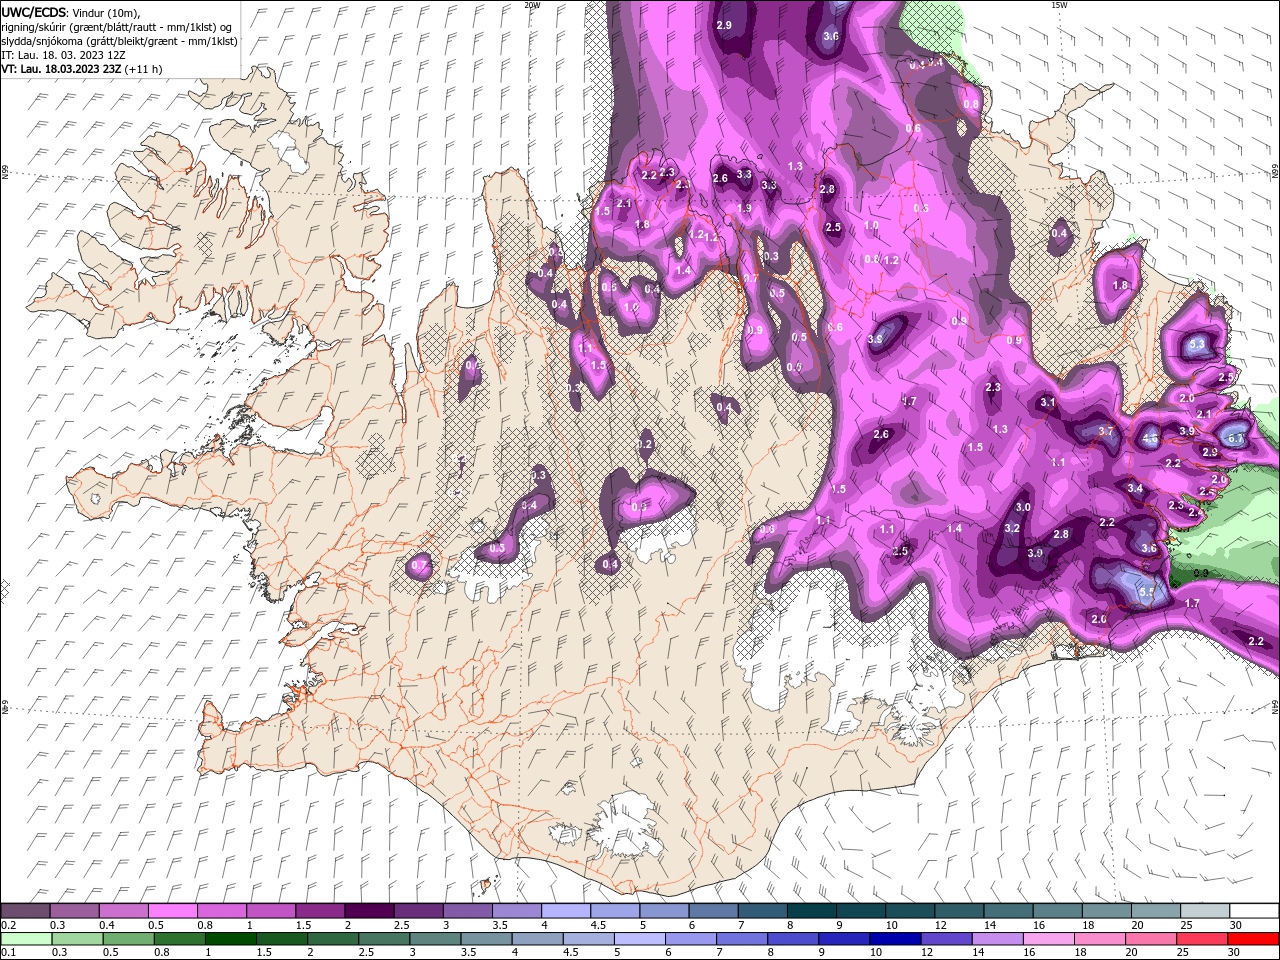Click the valid time line 'VT: Lau. 18.03.2023 23Z (+11 h)'
Image resolution: width=1280 pixels, height=960 pixels.
coord(82,69)
